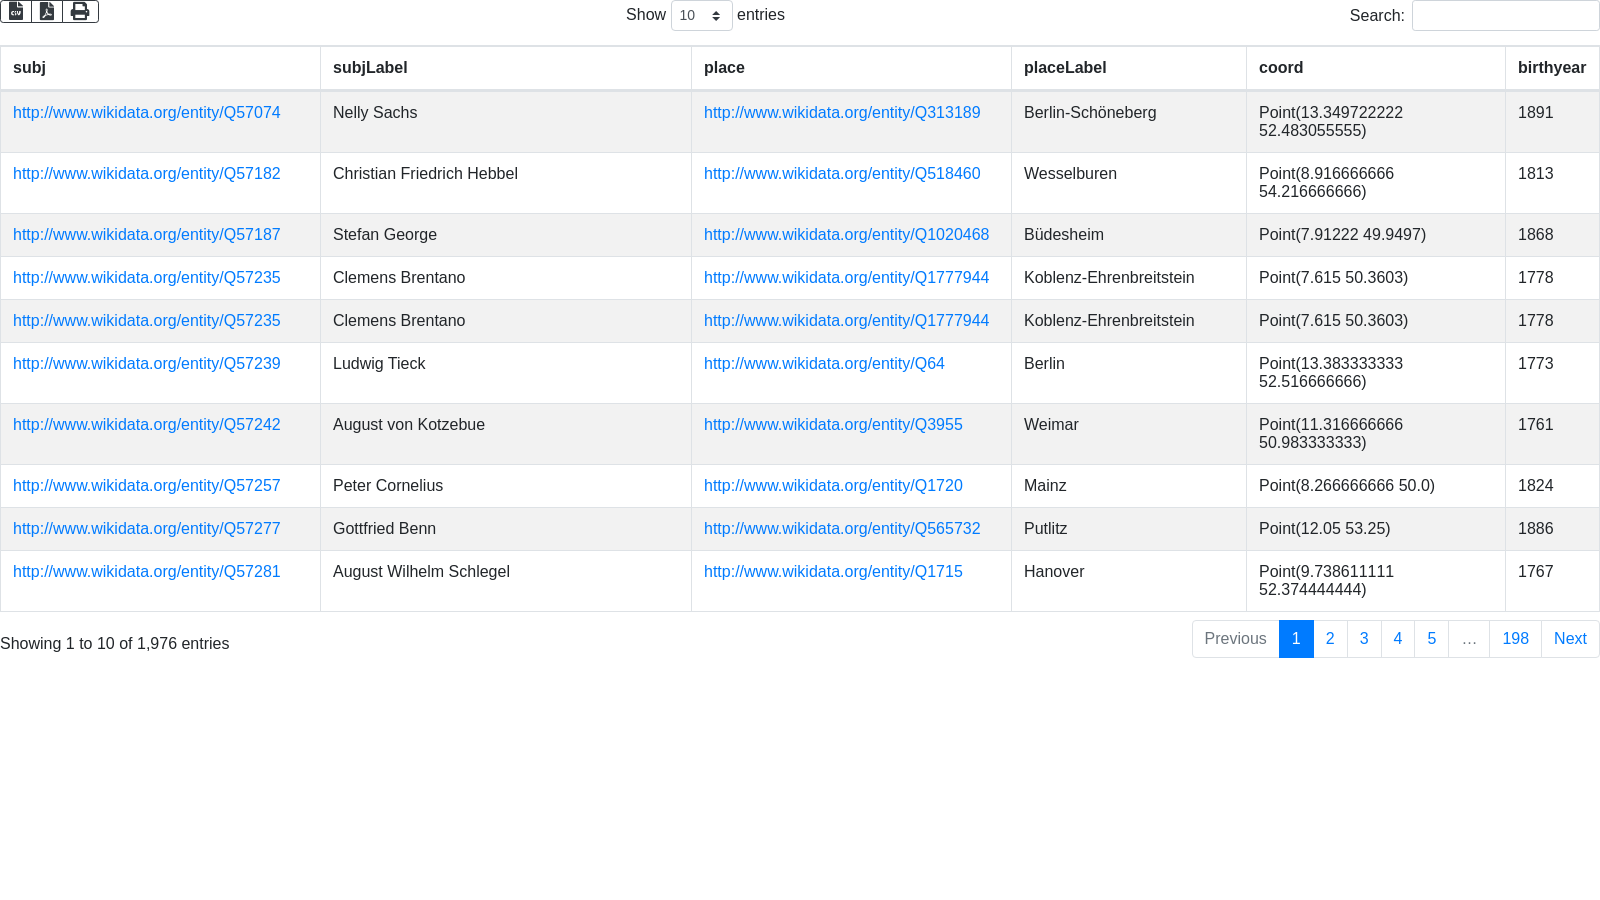Image resolution: width=1600 pixels, height=900 pixels.
Task: Click the Next page button
Action: 1570,639
